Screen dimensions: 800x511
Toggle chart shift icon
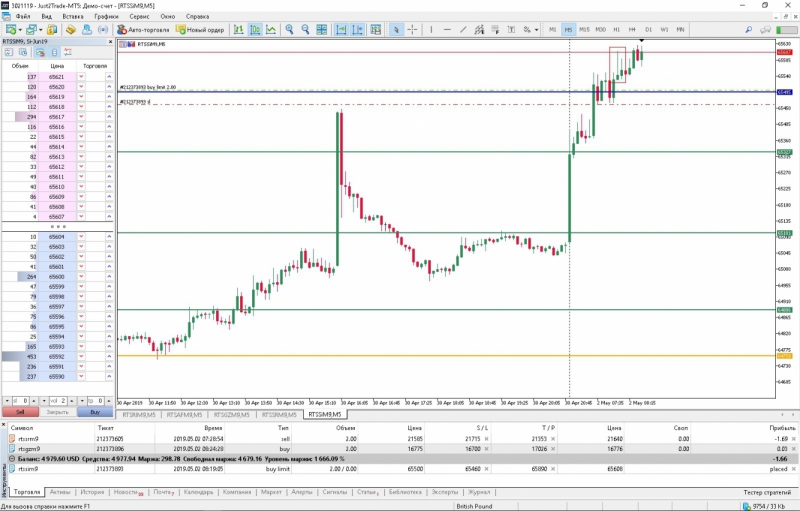click(358, 30)
